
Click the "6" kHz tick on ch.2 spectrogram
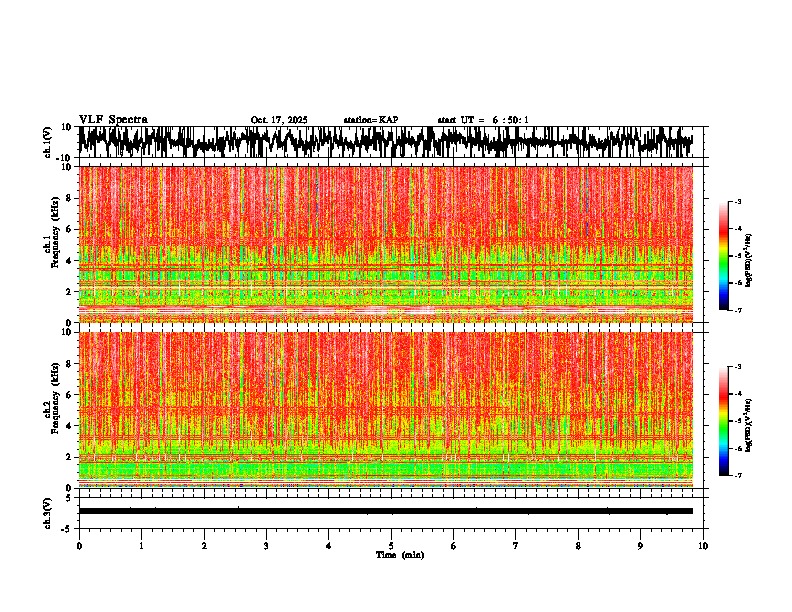pyautogui.click(x=69, y=394)
